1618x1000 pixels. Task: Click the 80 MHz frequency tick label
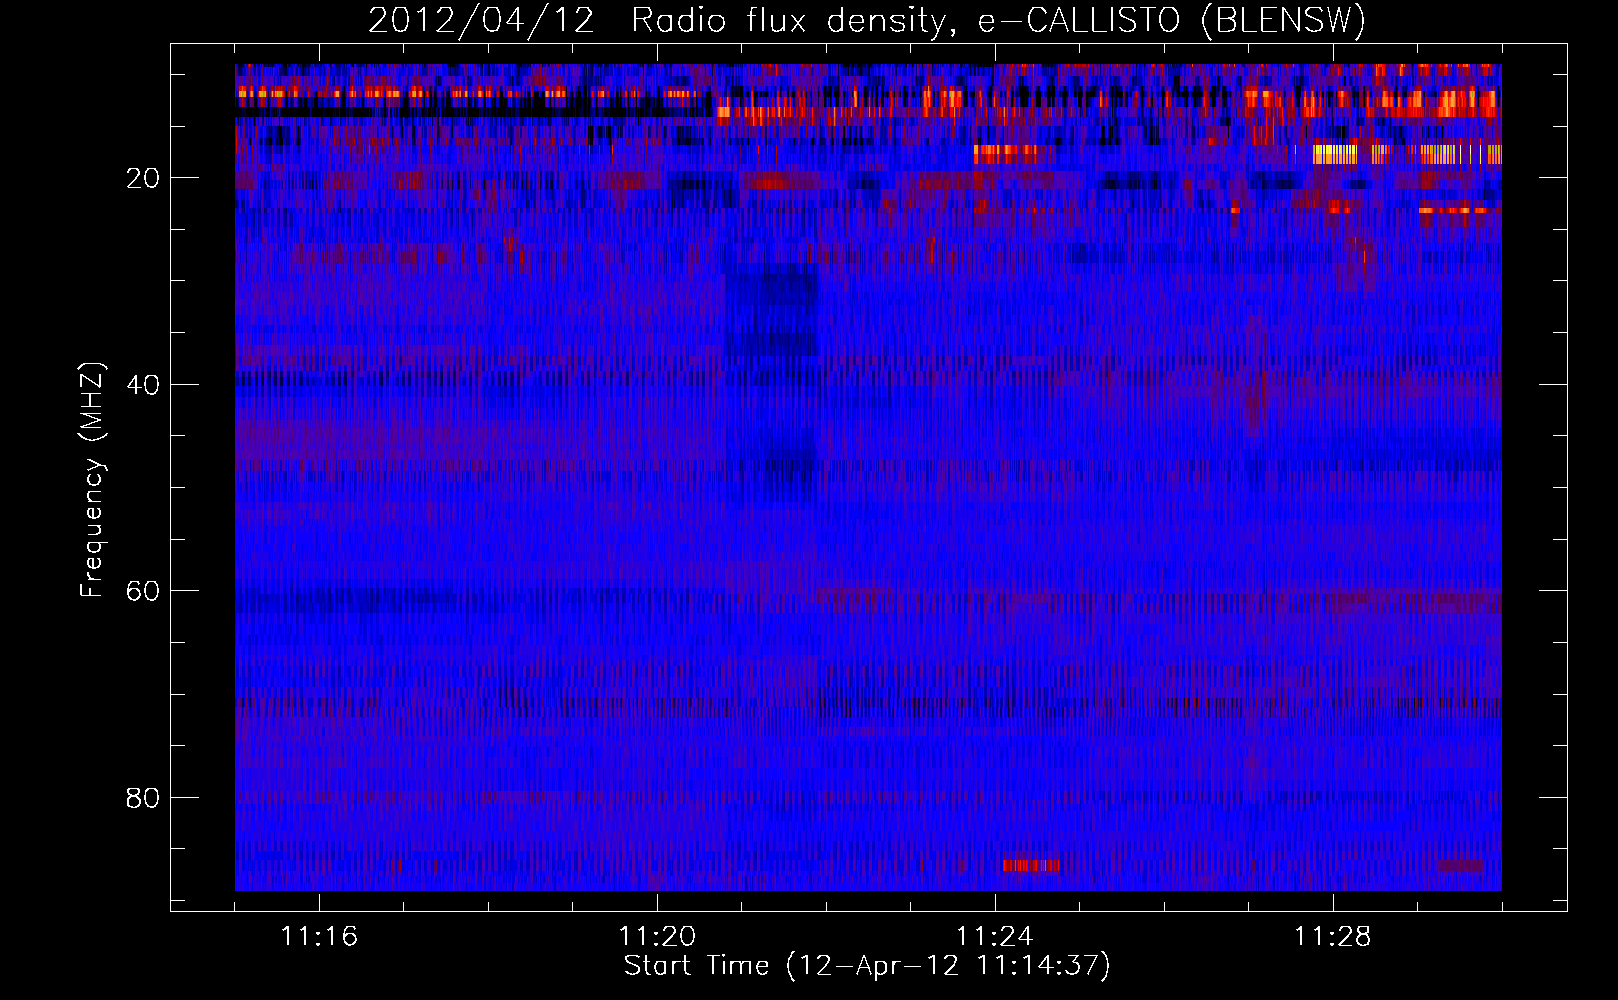click(143, 798)
